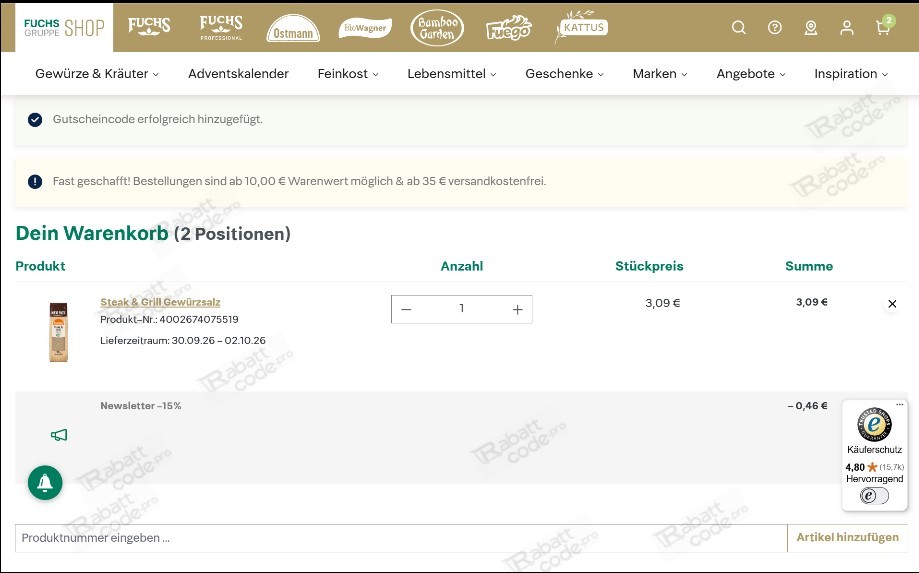Click the checkmark icon of Gutscheincode message
Viewport: 919px width, 573px height.
[35, 120]
